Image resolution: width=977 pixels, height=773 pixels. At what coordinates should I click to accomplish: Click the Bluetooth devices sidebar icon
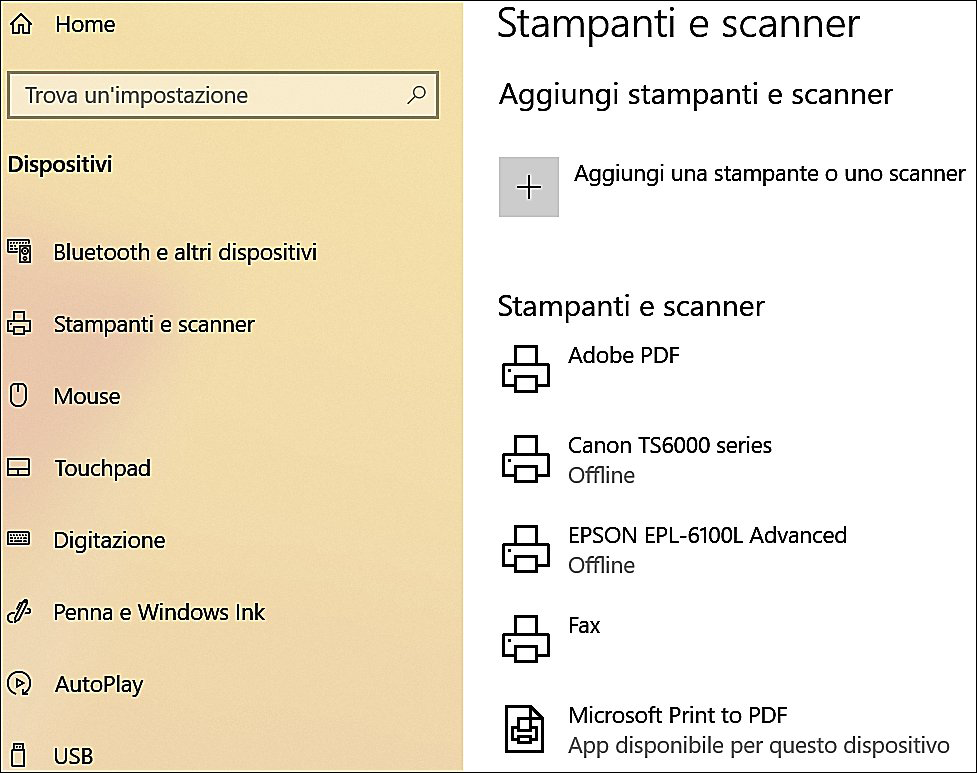[19, 251]
